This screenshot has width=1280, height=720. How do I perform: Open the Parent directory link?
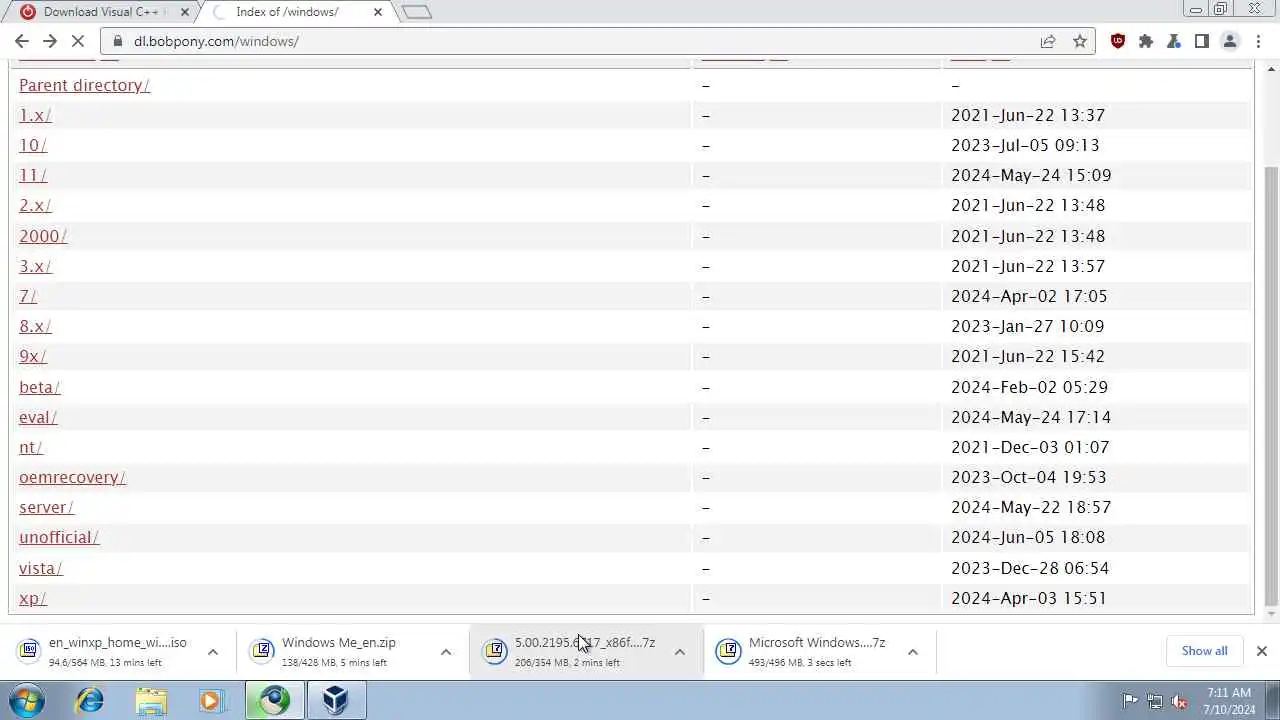tap(84, 85)
